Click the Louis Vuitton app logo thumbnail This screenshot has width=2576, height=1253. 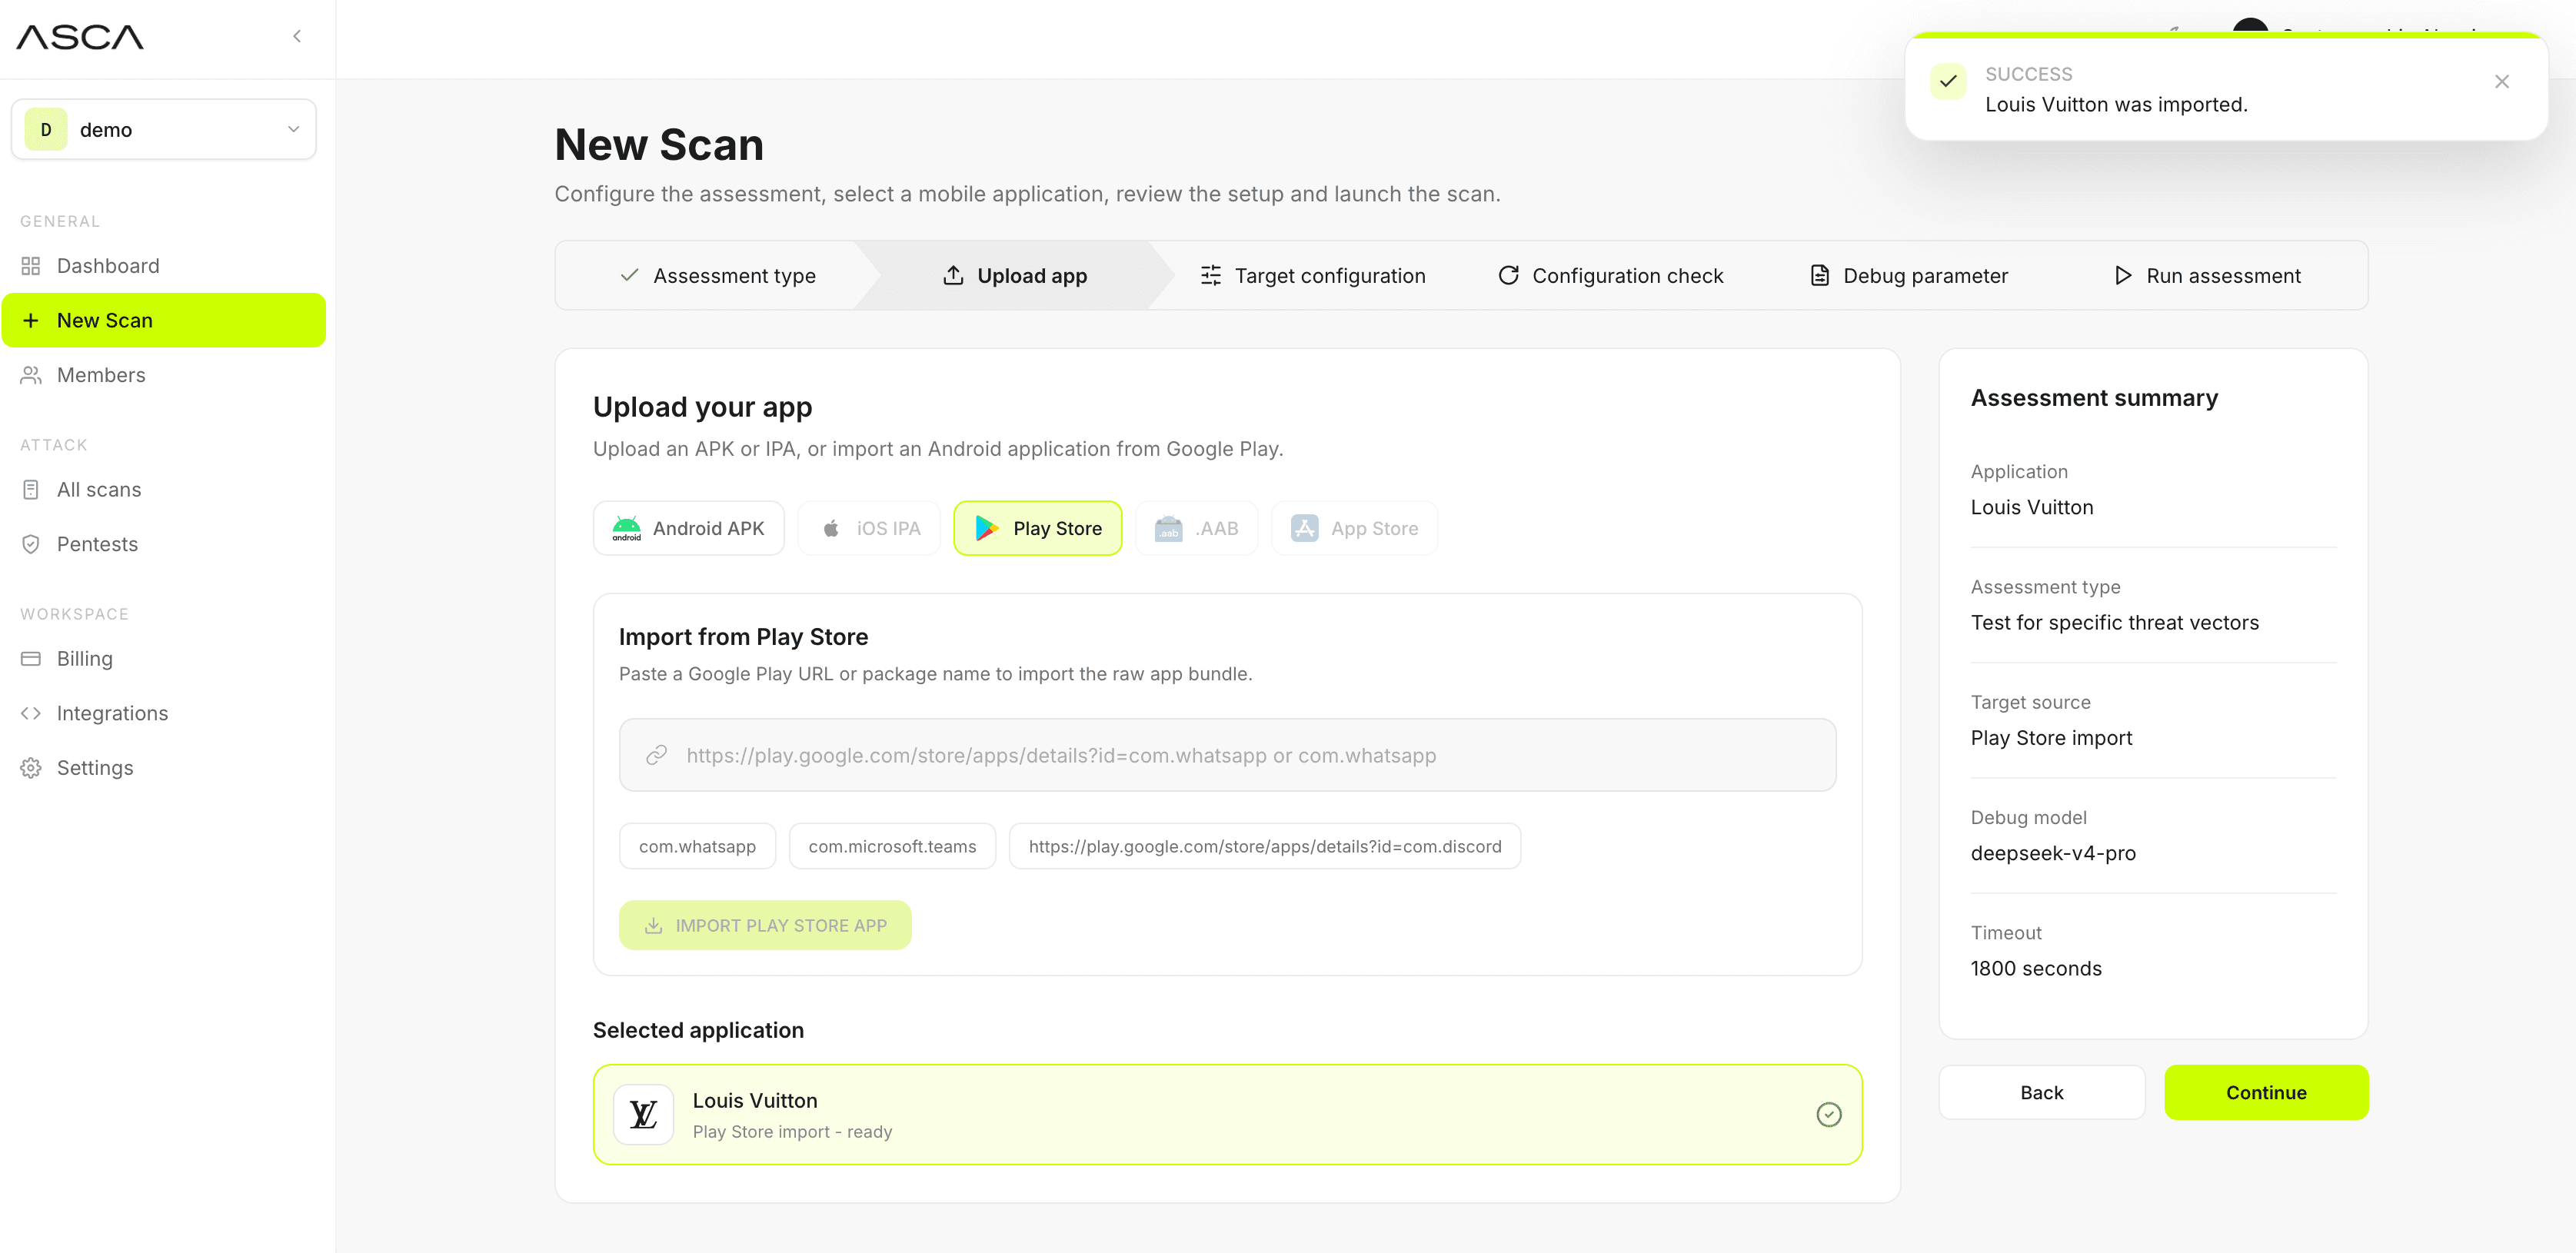click(x=643, y=1114)
